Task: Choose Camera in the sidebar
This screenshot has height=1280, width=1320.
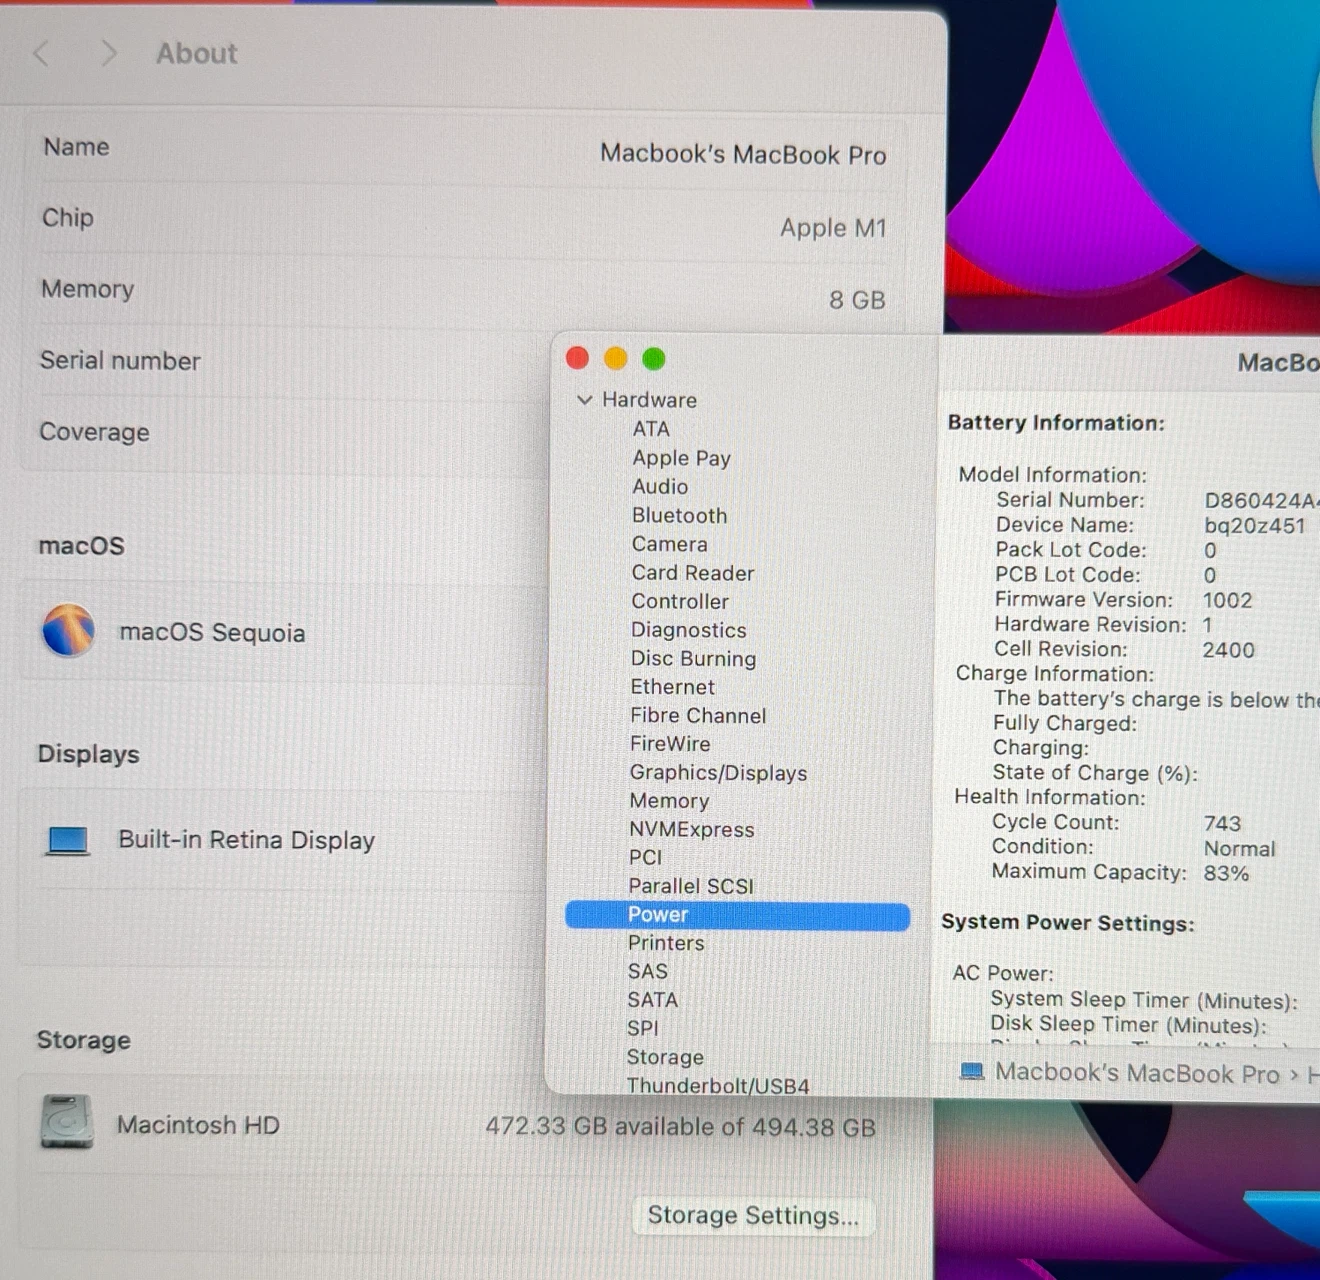Action: point(669,544)
